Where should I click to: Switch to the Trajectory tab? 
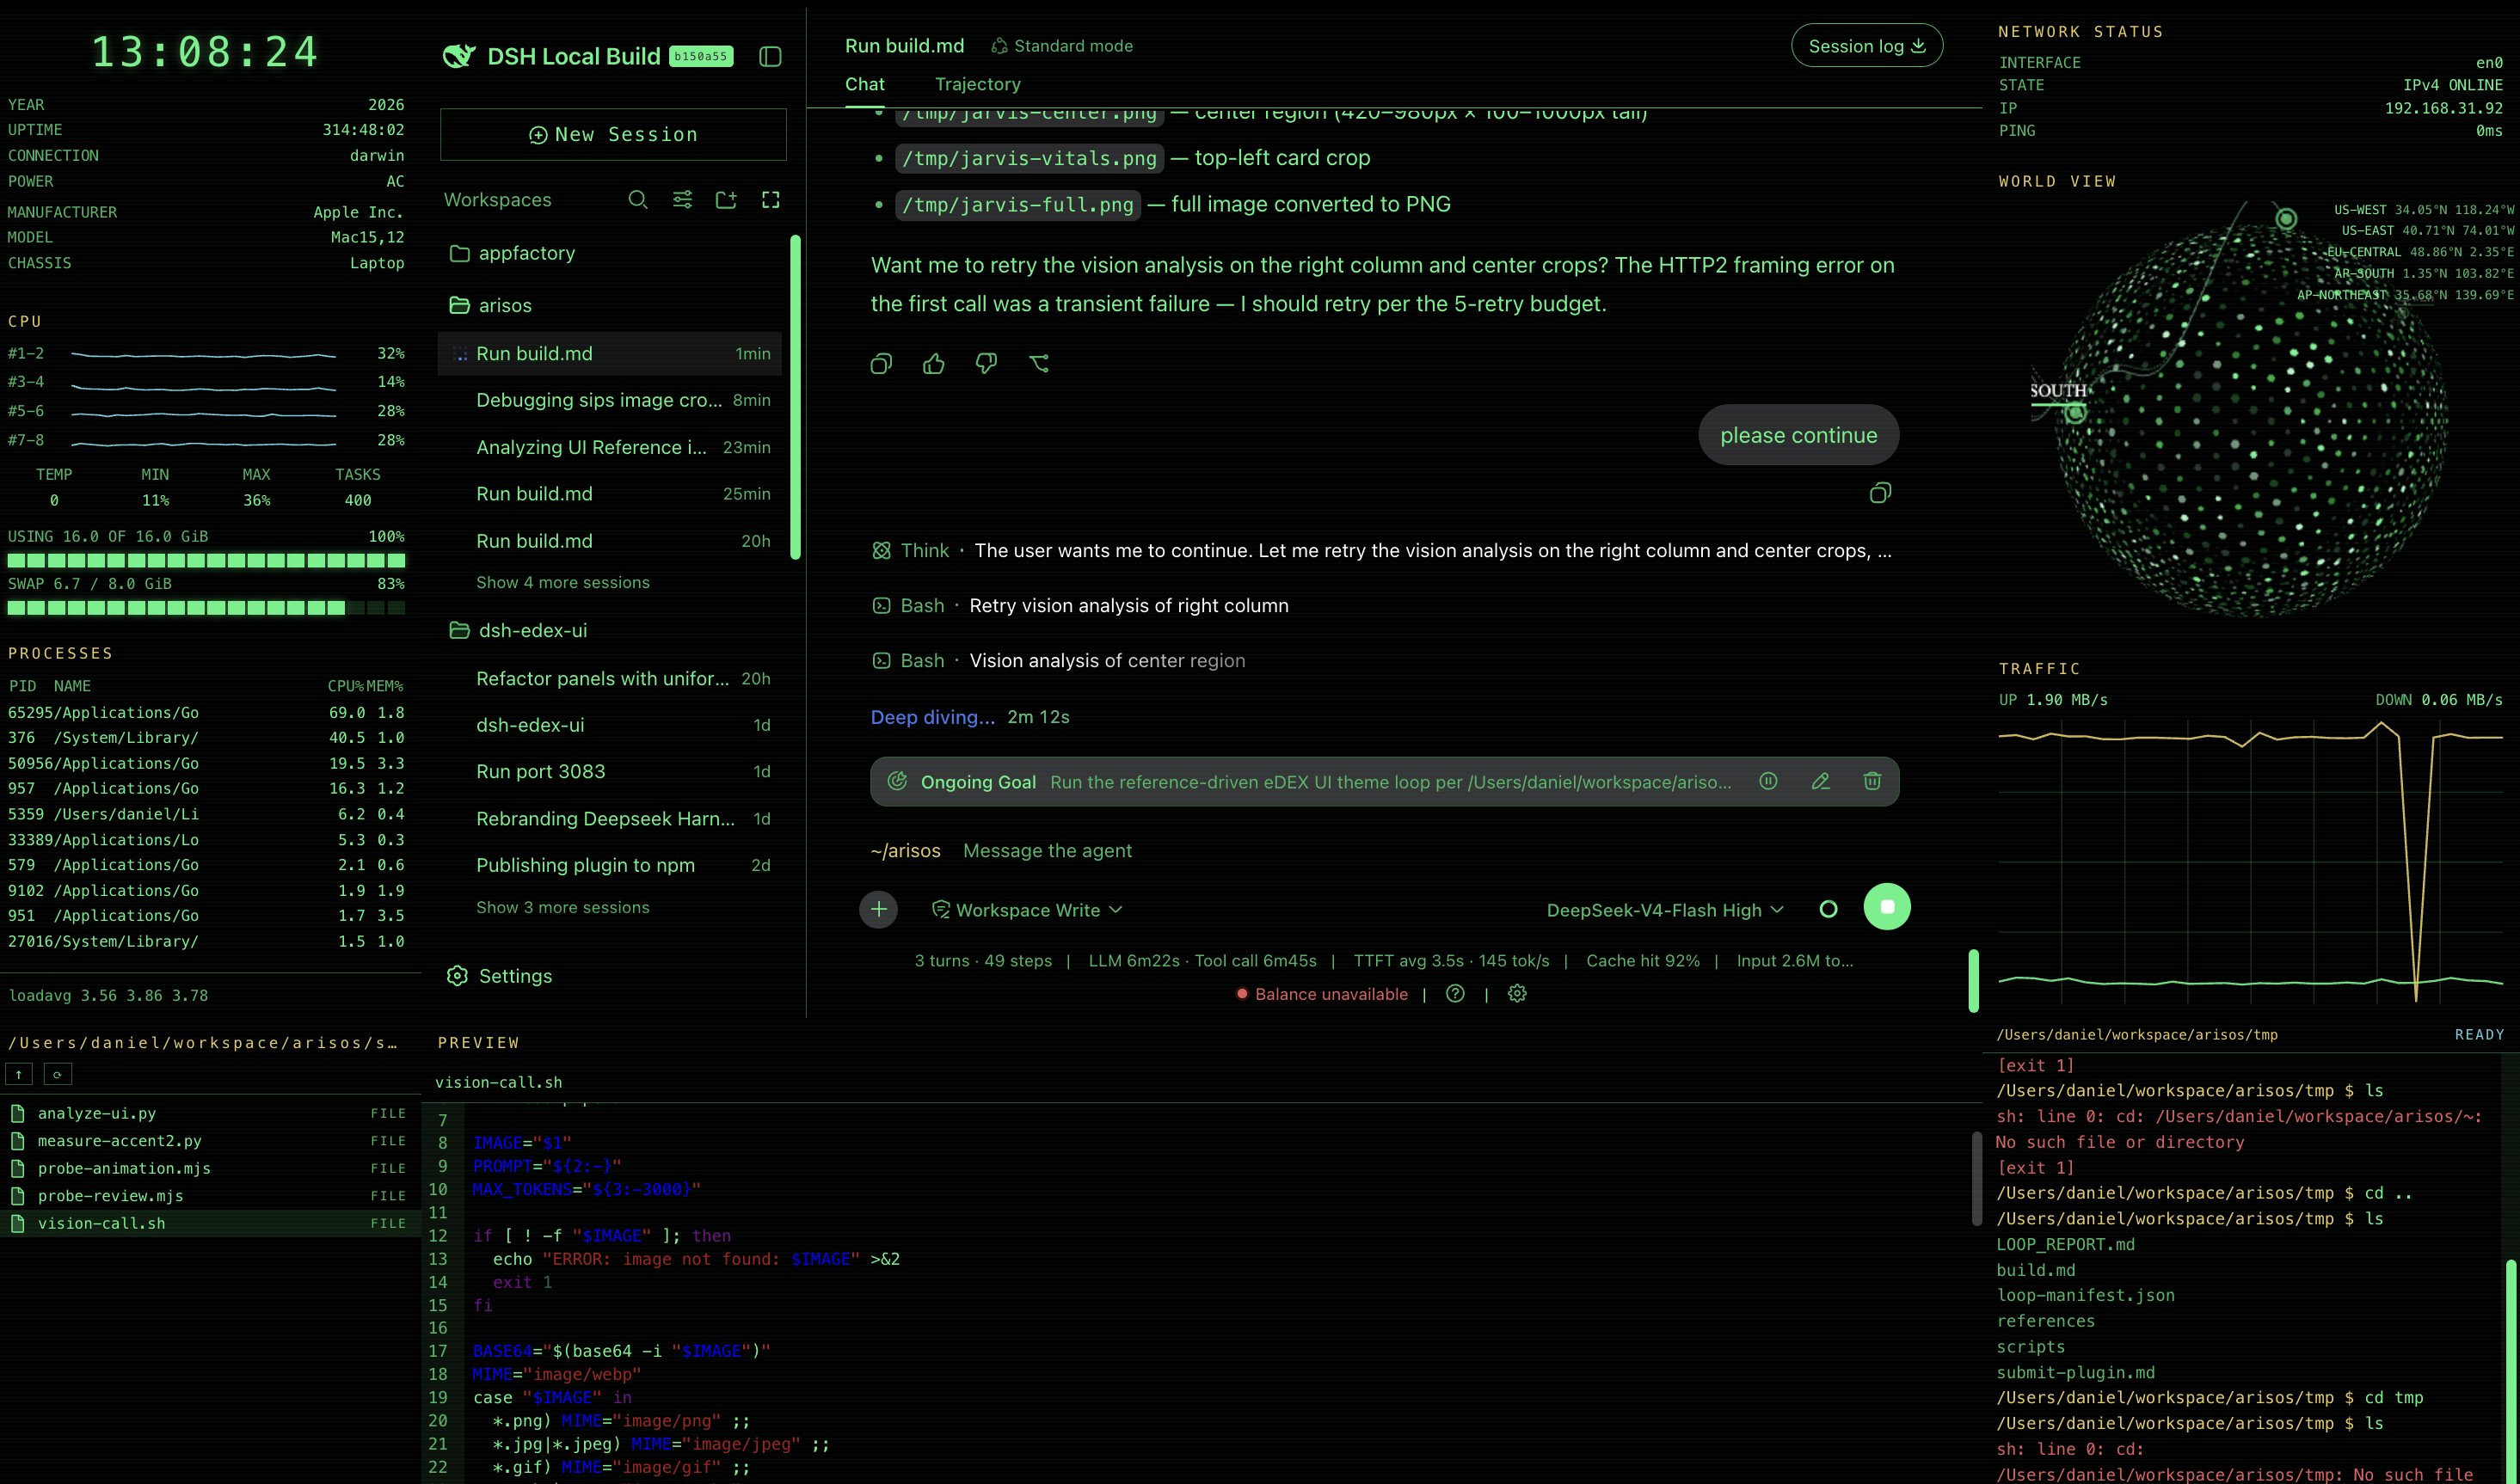(977, 84)
